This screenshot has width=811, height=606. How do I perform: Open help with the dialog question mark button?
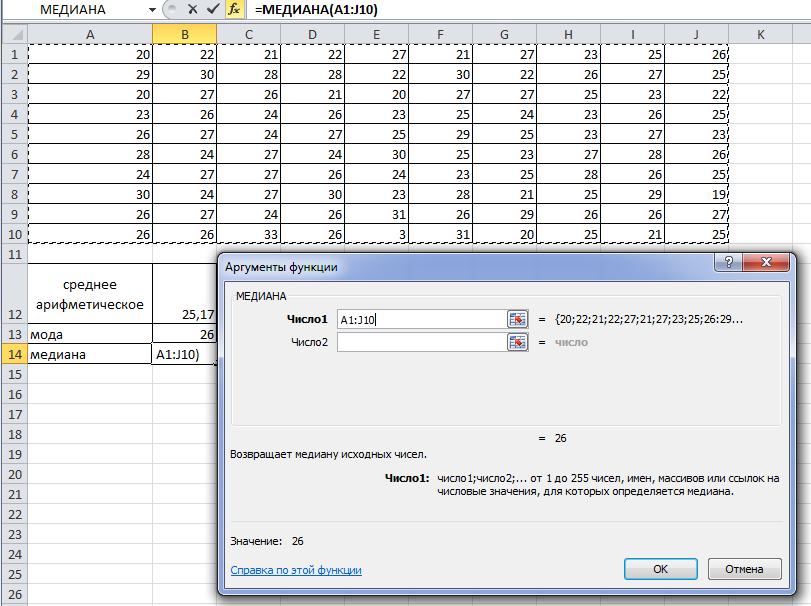point(728,262)
